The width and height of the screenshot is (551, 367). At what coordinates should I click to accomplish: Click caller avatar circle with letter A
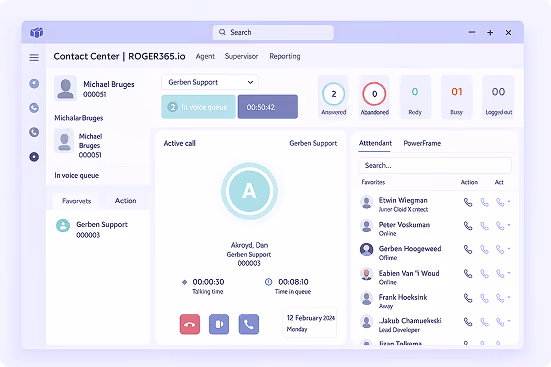(x=249, y=191)
